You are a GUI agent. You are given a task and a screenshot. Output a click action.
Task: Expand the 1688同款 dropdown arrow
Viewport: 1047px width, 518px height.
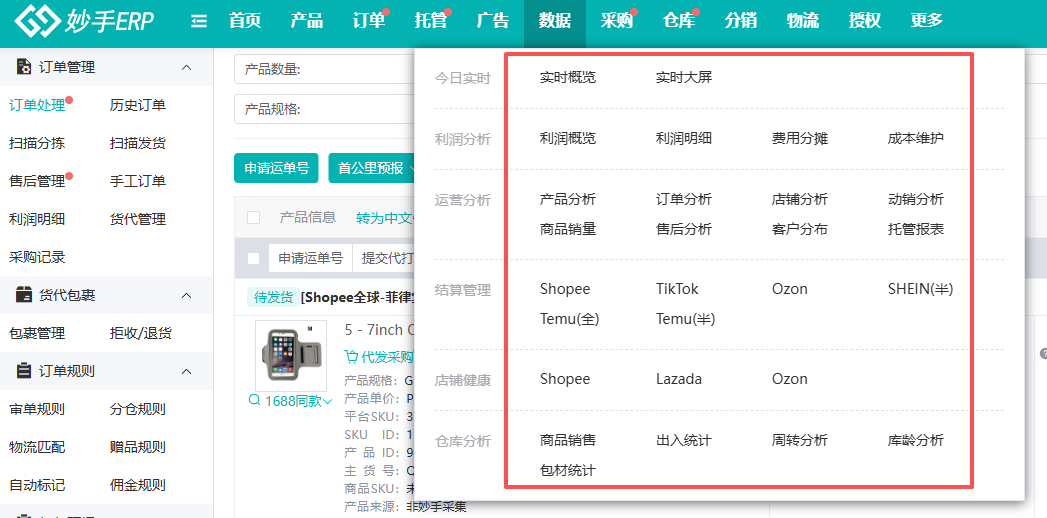tap(327, 401)
